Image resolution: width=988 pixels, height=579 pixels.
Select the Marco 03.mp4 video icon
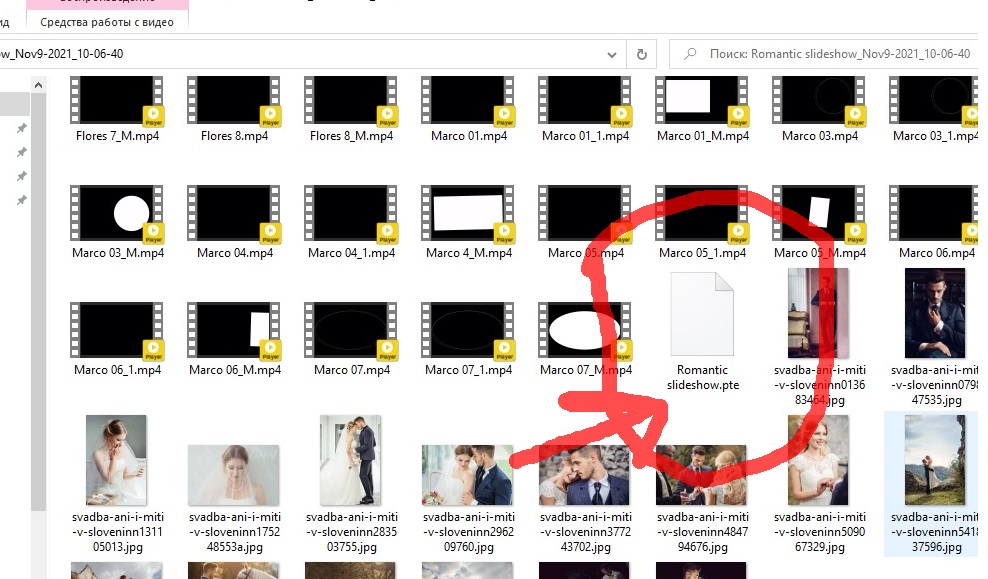pos(819,101)
